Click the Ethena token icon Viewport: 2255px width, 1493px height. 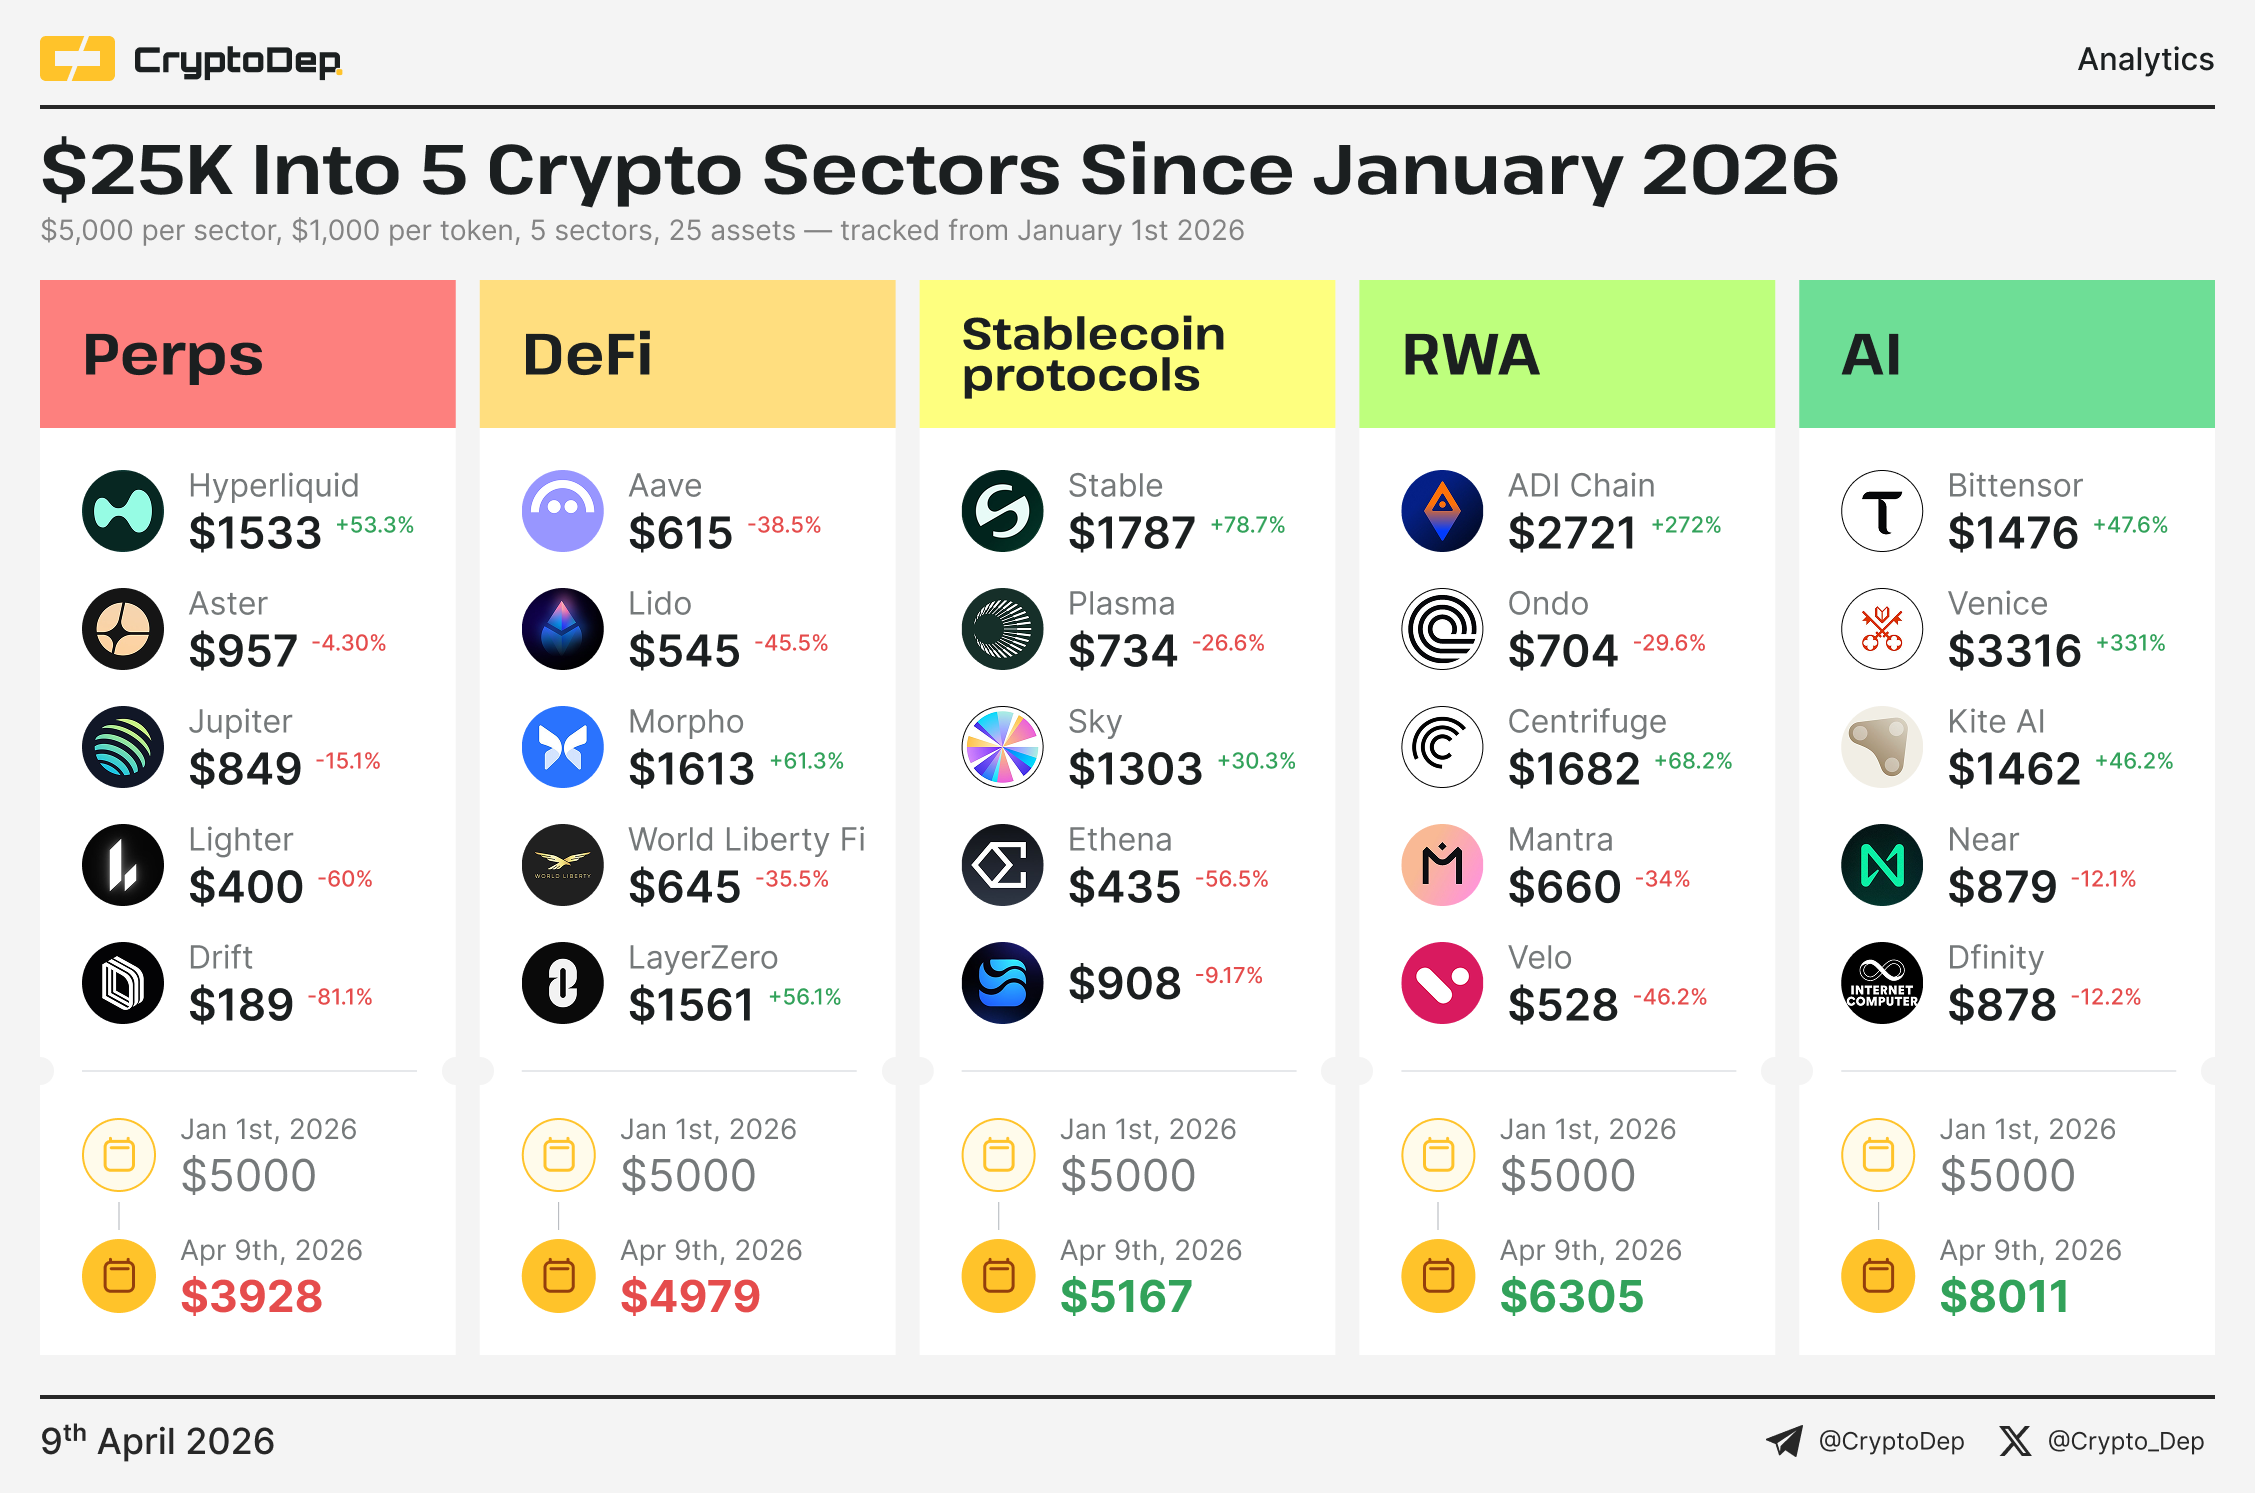(1002, 865)
